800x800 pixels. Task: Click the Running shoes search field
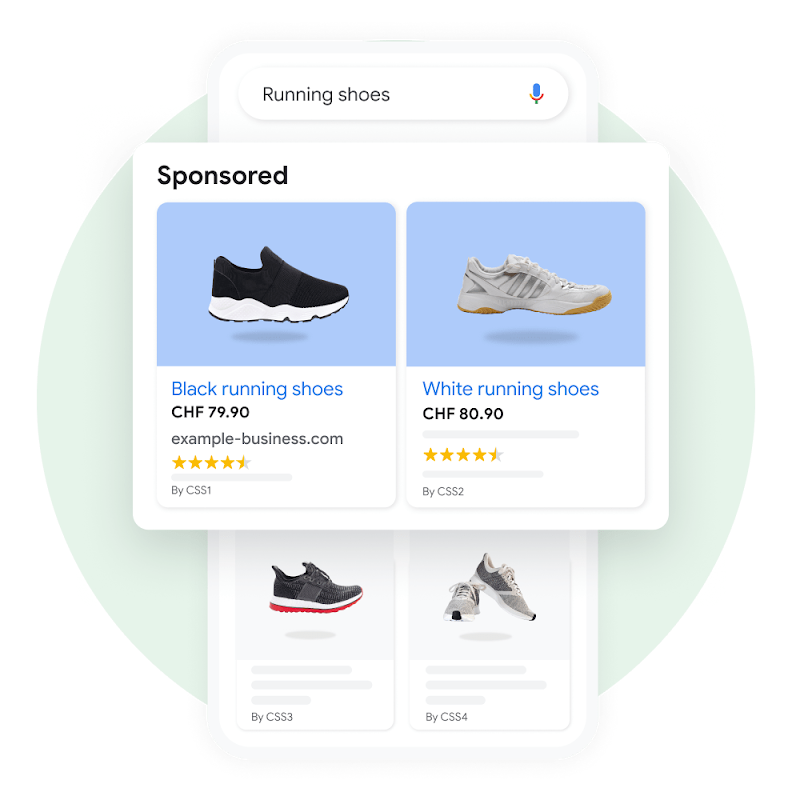[403, 94]
